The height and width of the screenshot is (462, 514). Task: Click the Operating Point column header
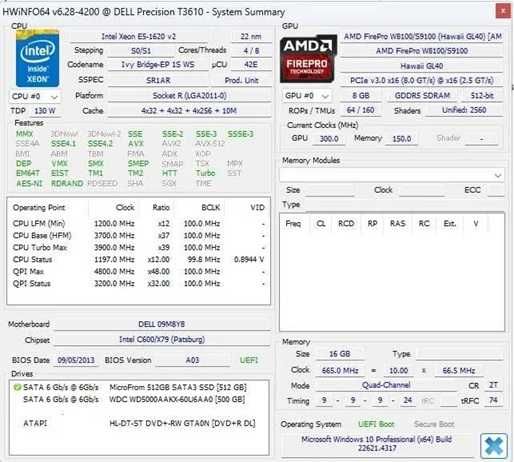pos(39,208)
